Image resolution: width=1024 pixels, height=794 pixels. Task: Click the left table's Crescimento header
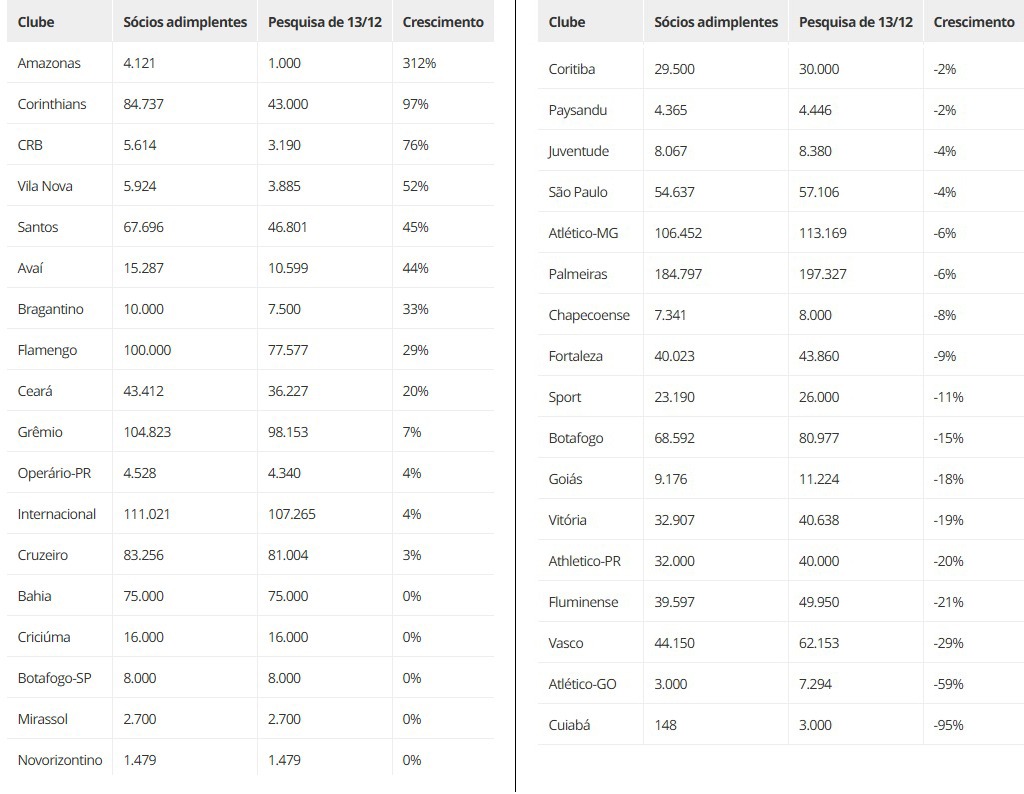point(443,22)
